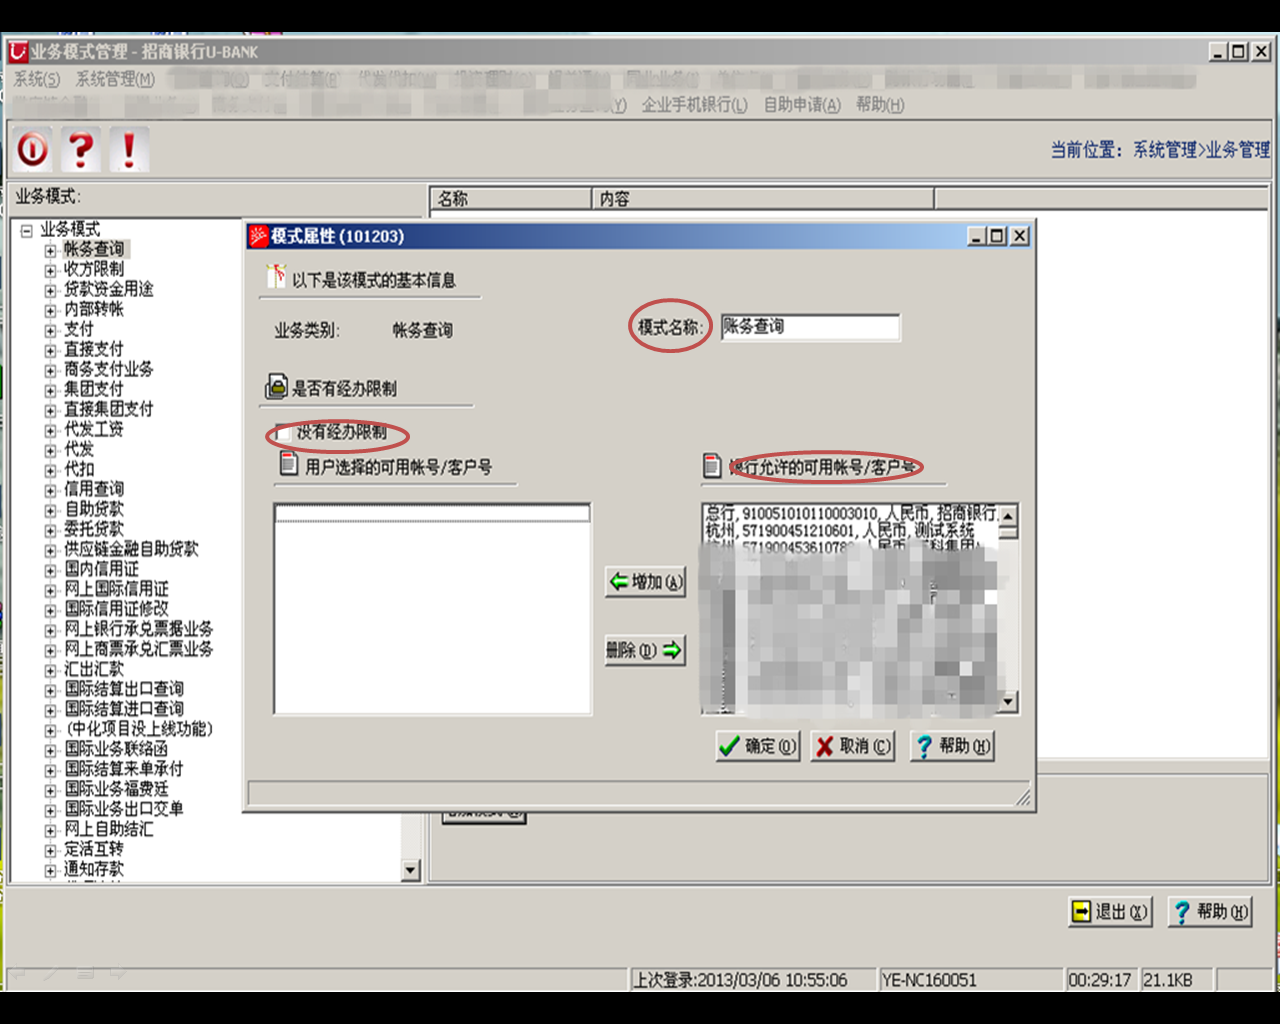Confirm with the 确定(O) button

(x=758, y=746)
